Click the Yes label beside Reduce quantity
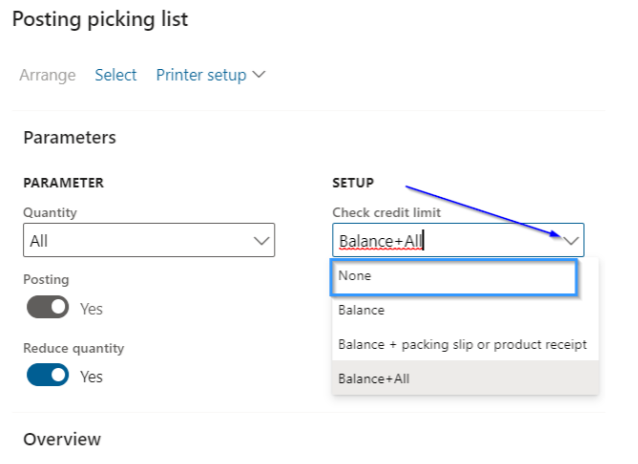638x464 pixels. tap(91, 377)
